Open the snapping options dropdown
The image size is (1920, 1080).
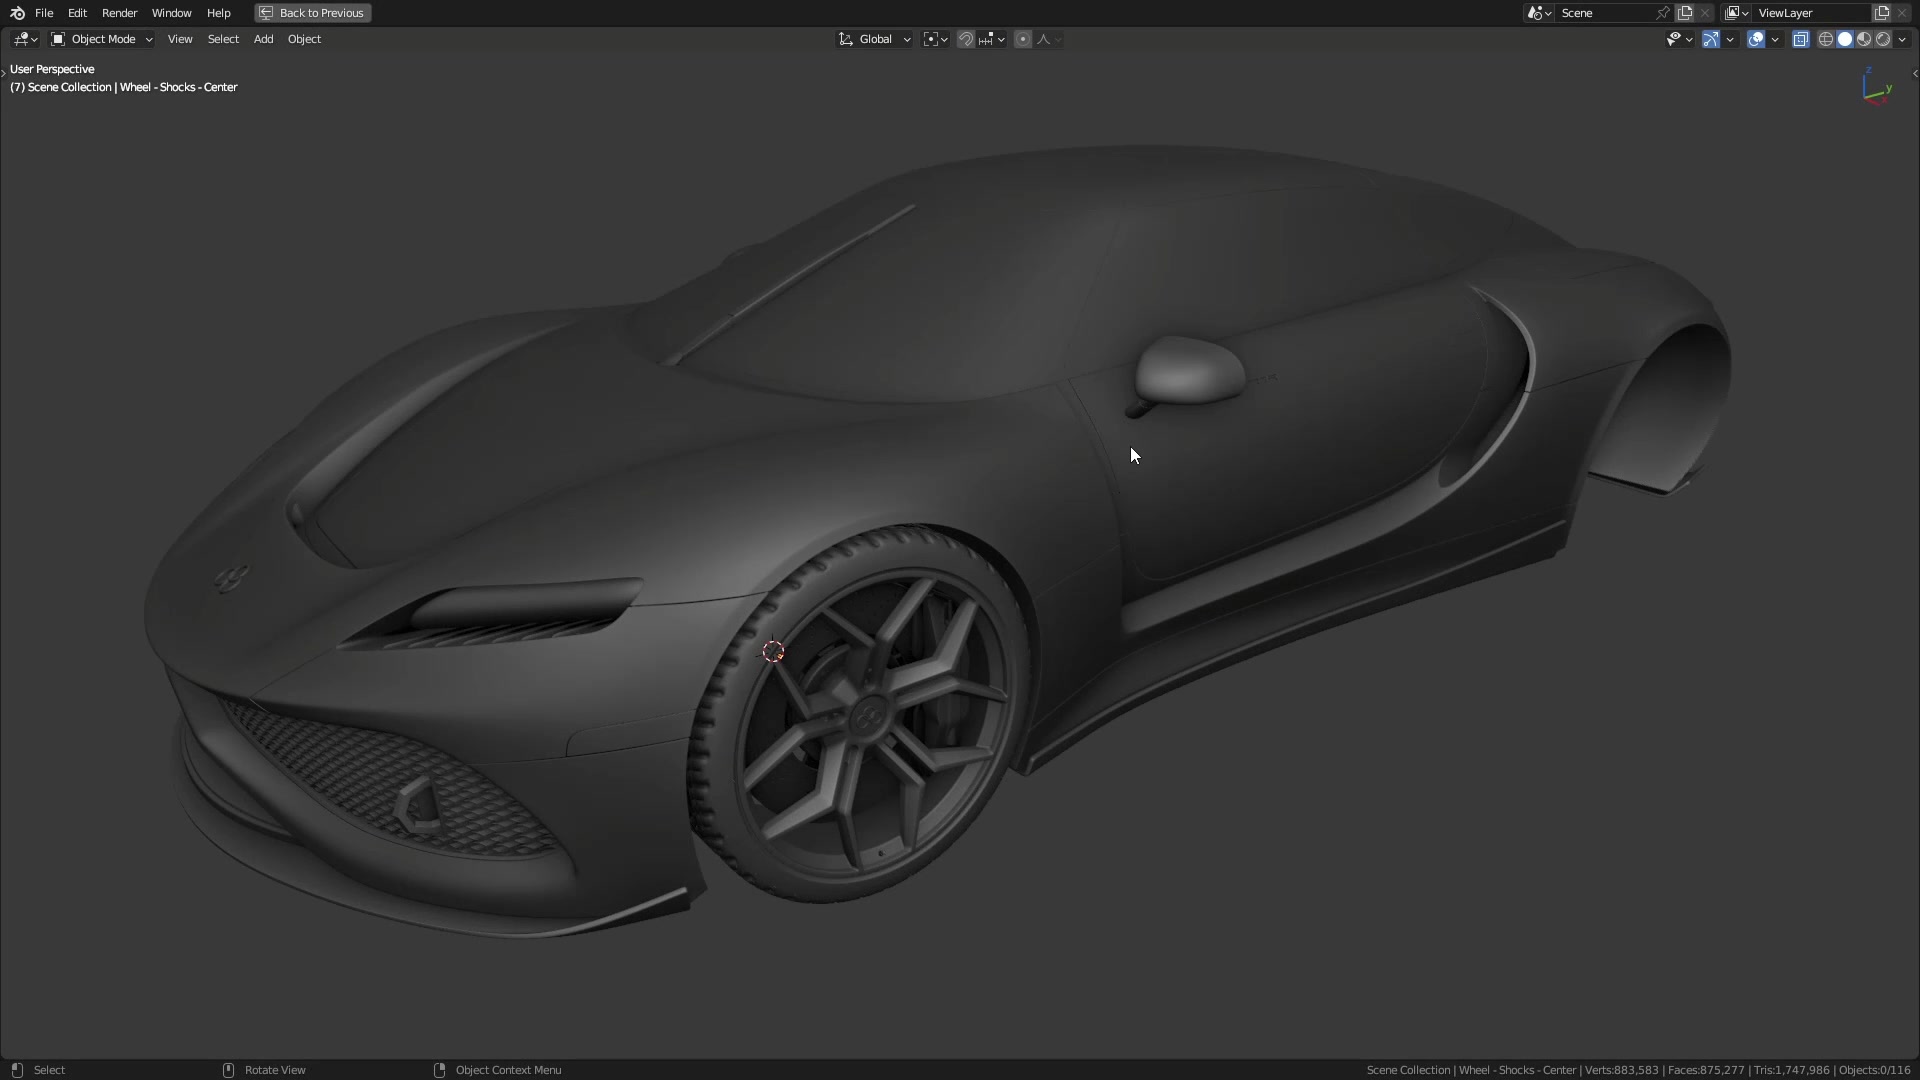click(991, 39)
